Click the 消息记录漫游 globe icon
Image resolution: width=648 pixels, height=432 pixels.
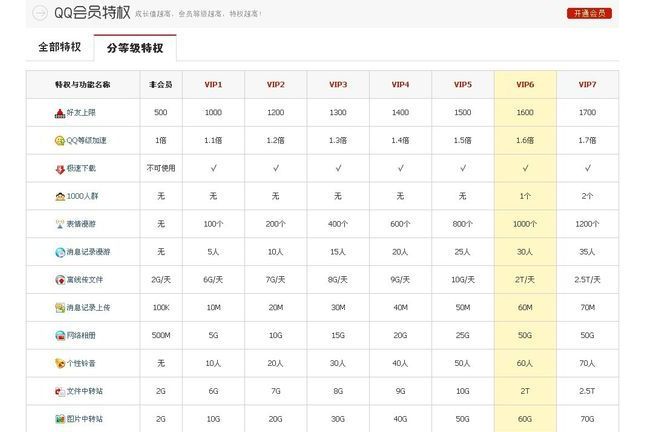coord(60,252)
